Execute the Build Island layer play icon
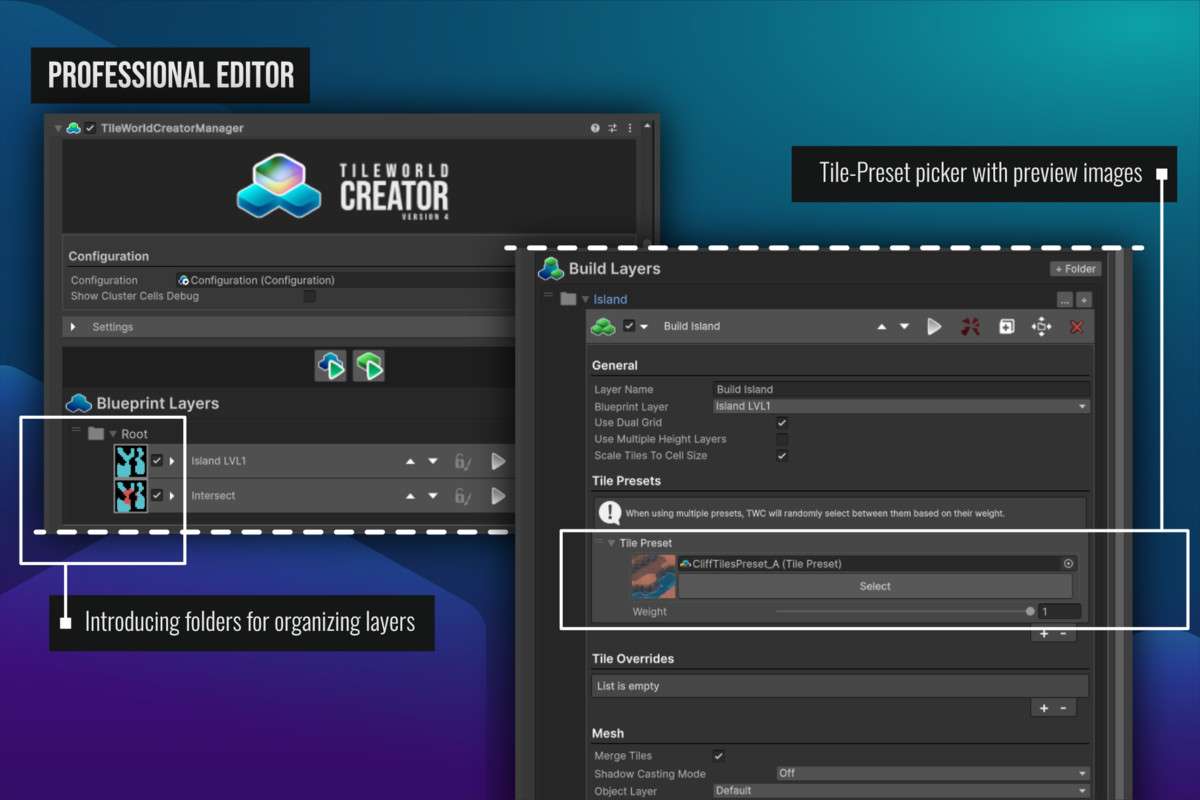Viewport: 1200px width, 800px height. point(934,326)
